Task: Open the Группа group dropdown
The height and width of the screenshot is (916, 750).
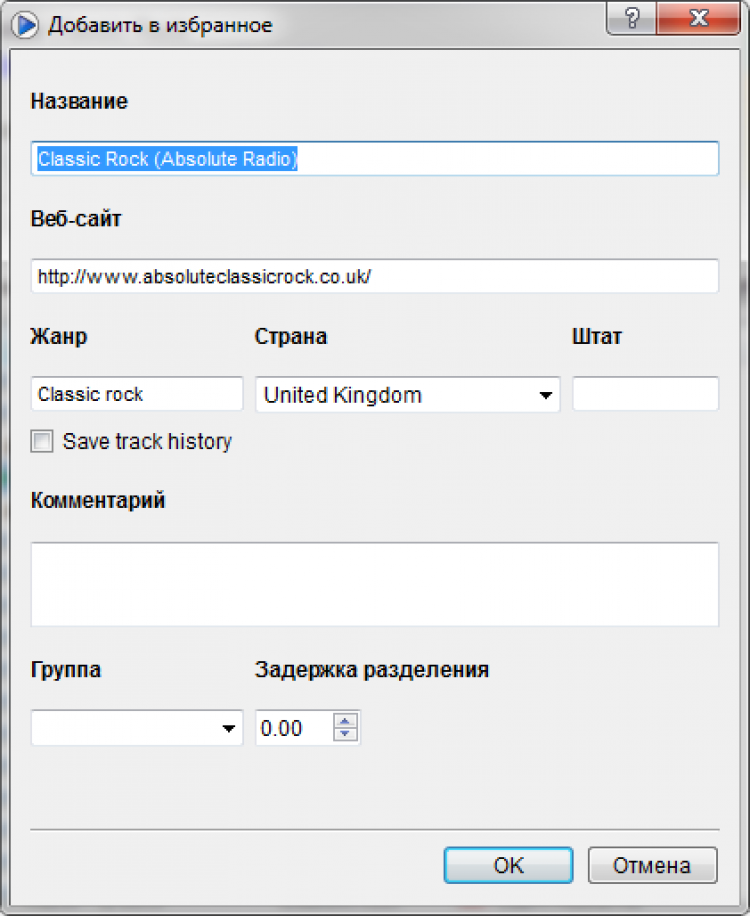Action: [x=228, y=729]
